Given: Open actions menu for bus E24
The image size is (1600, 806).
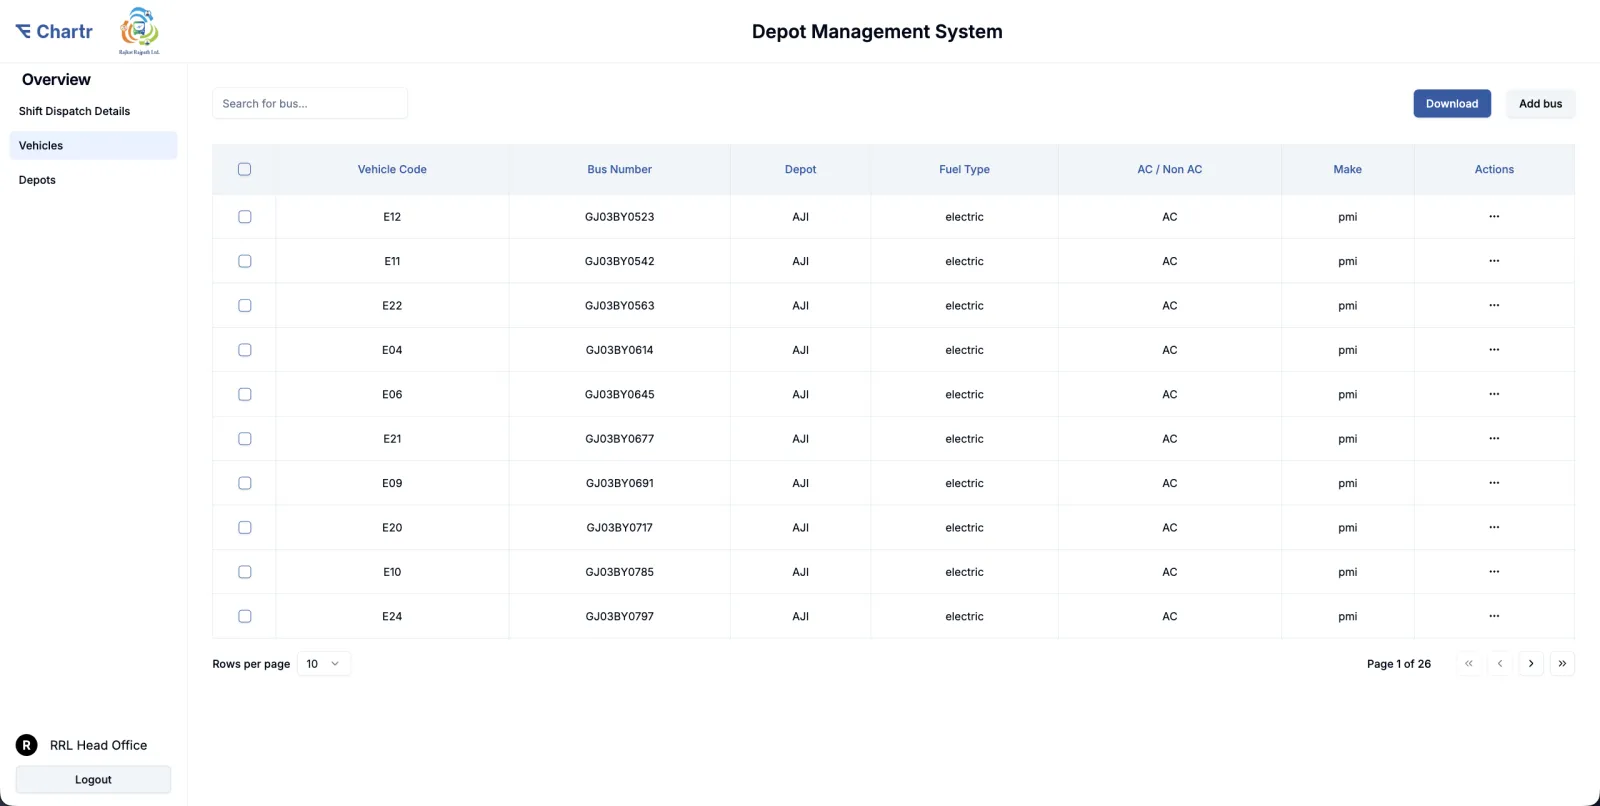Looking at the screenshot, I should point(1494,616).
